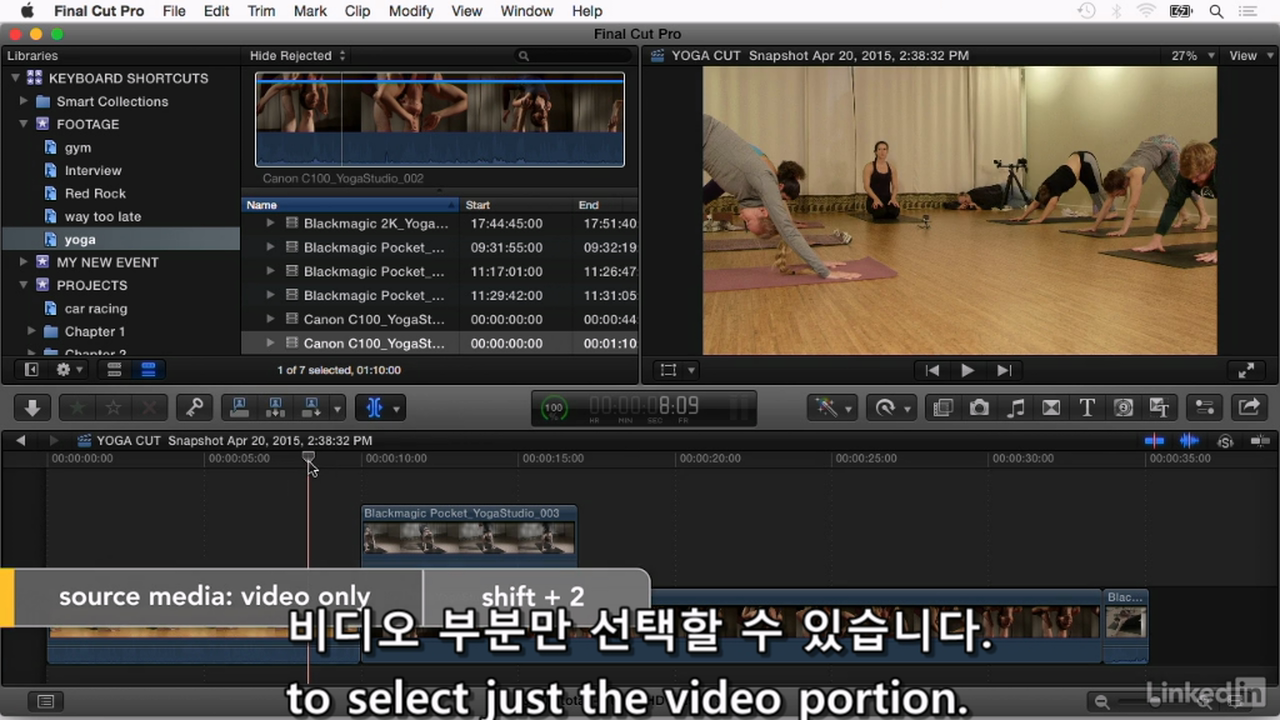Viewport: 1280px width, 720px height.
Task: Open the Modify menu
Action: pyautogui.click(x=411, y=11)
